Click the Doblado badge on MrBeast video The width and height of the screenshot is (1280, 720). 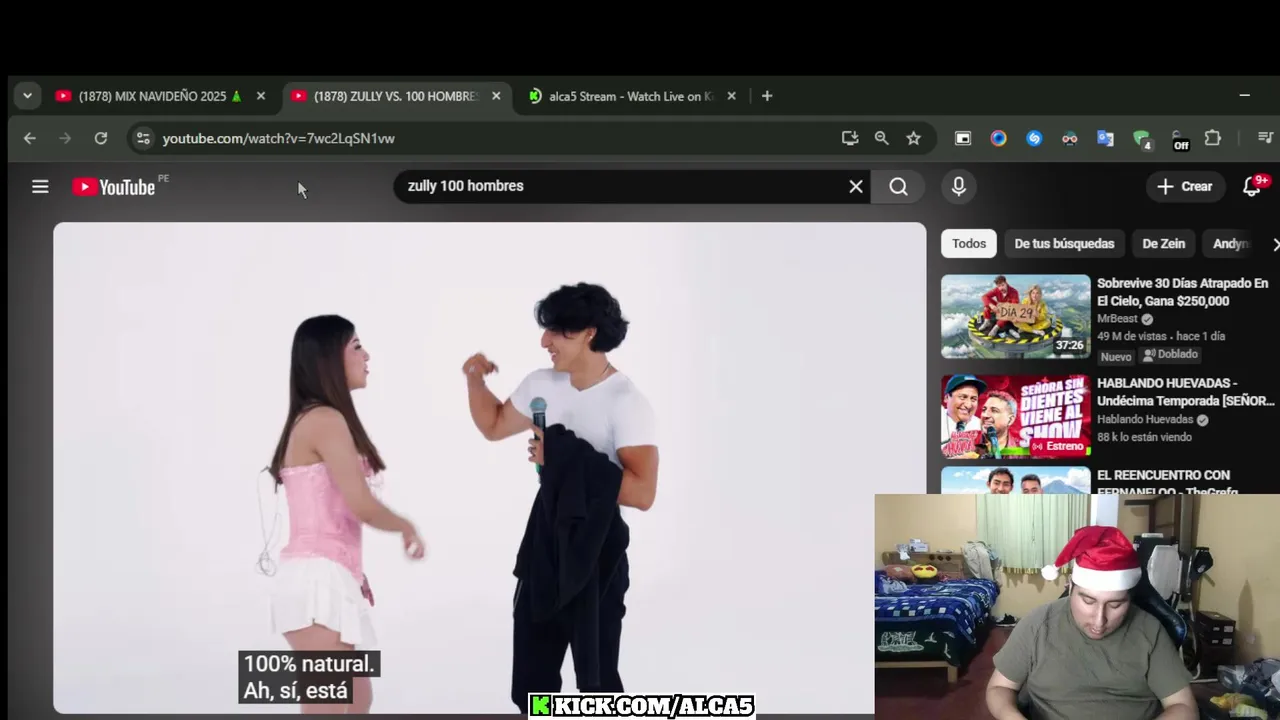click(x=1170, y=355)
